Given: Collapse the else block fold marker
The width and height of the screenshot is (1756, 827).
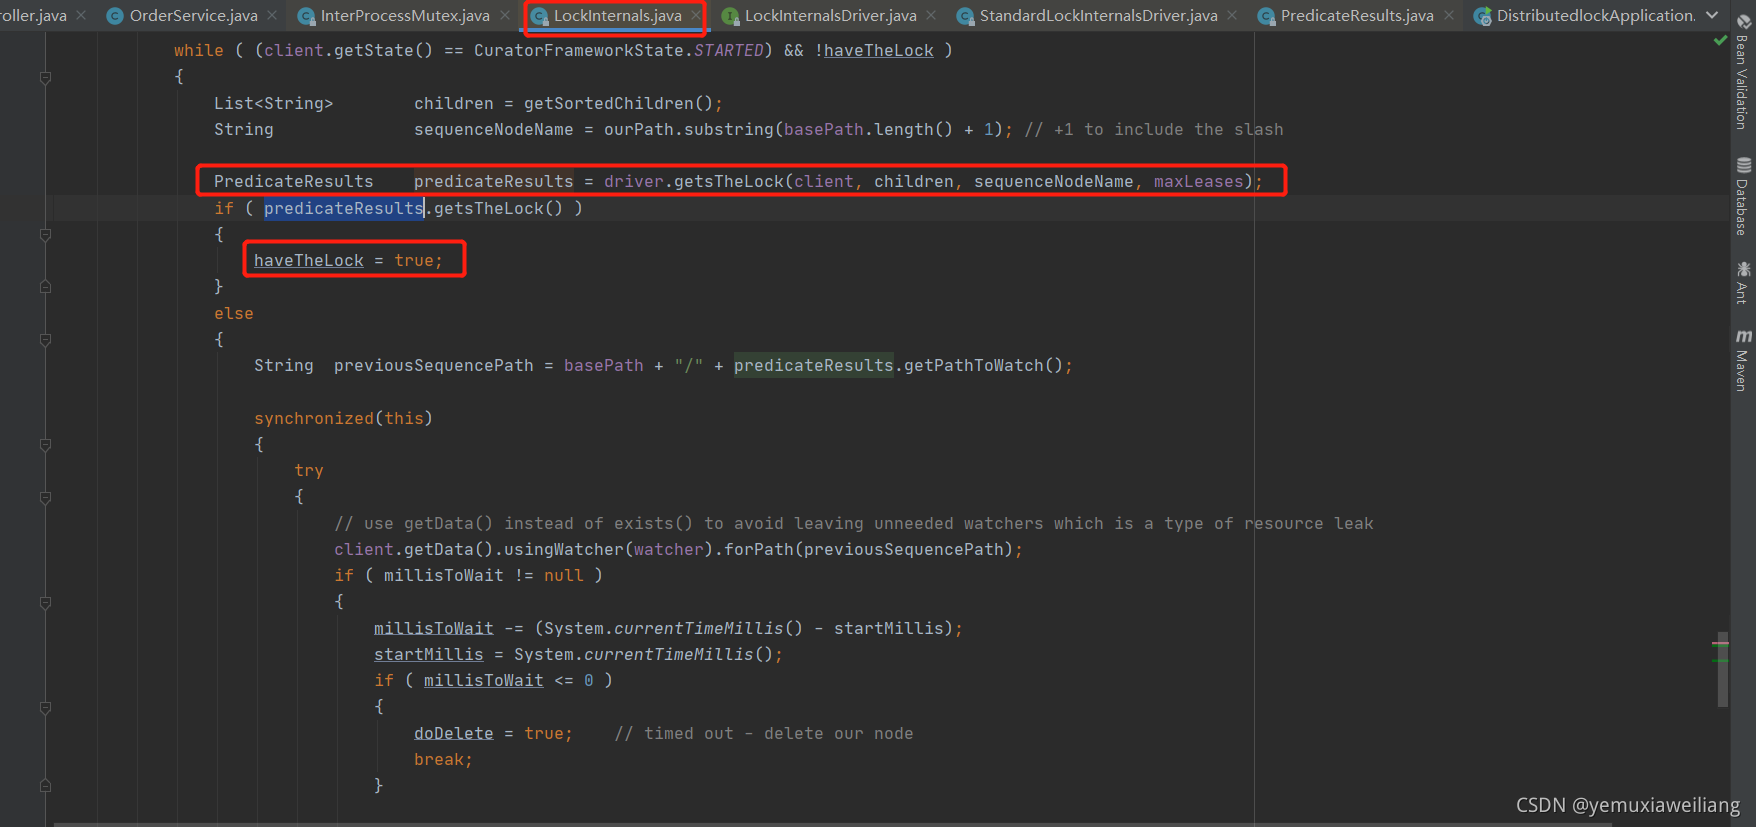Looking at the screenshot, I should (x=45, y=339).
